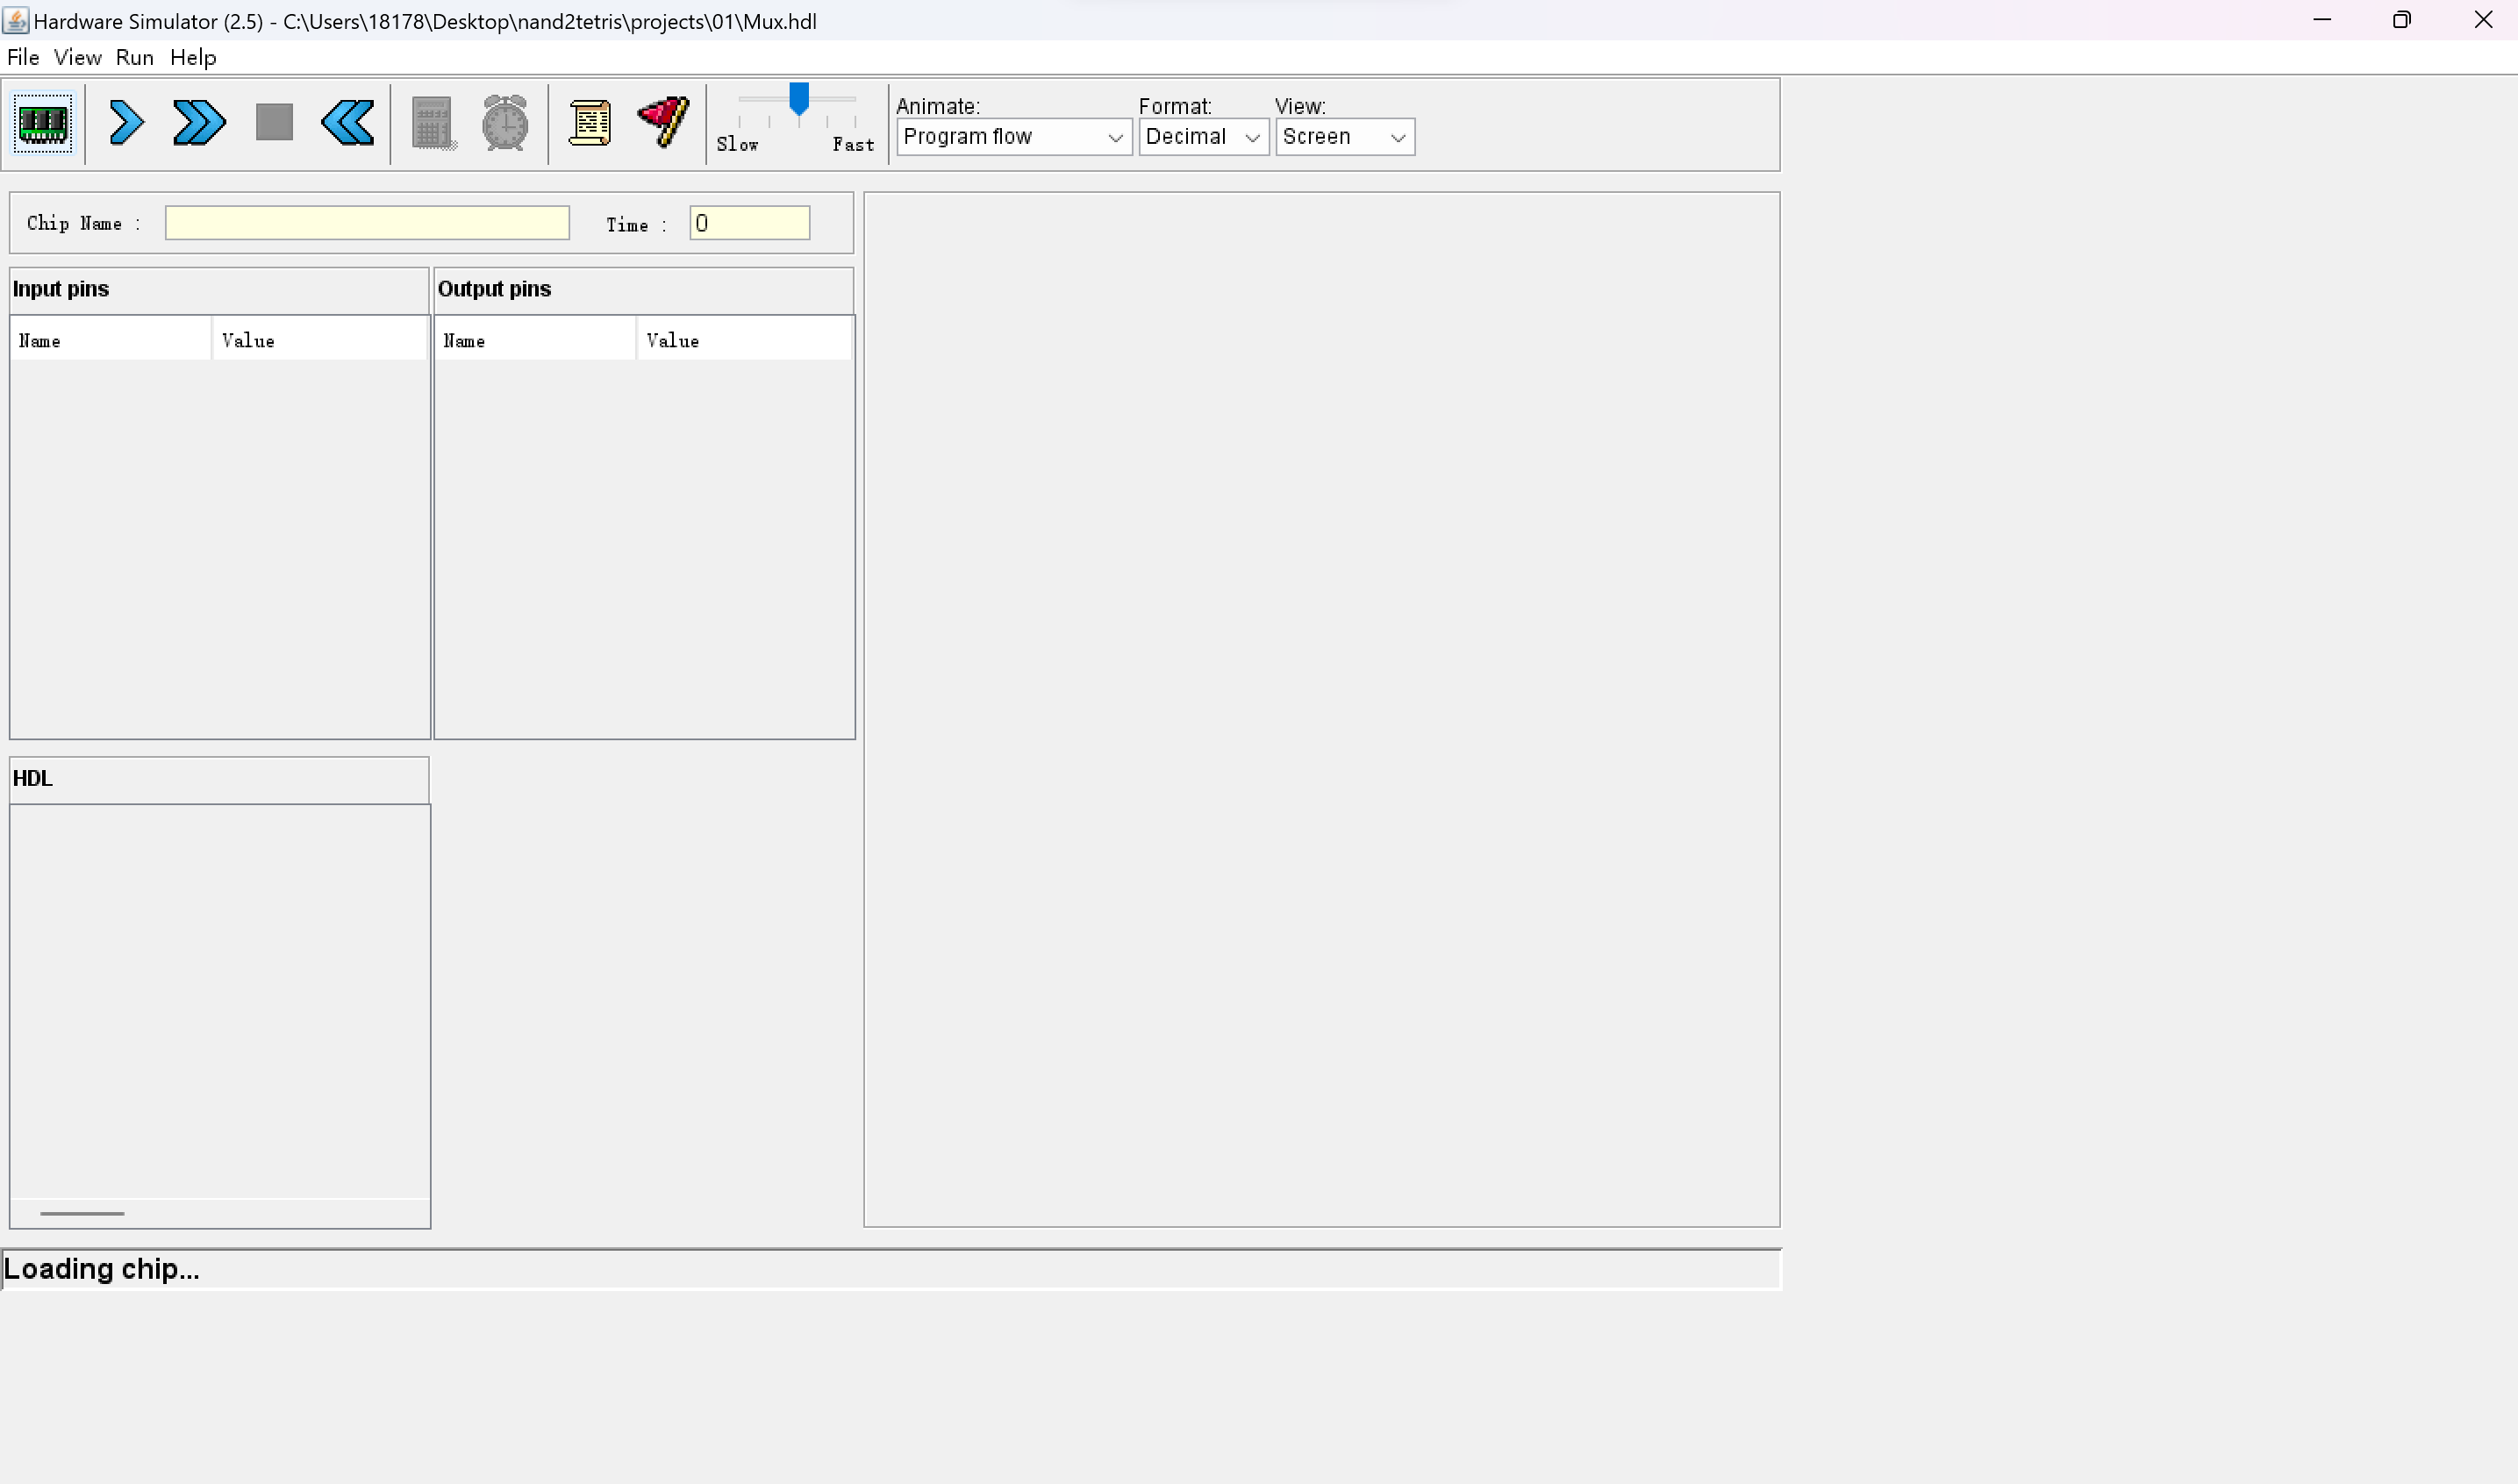This screenshot has width=2518, height=1484.
Task: Click the HDL panel horizontal scrollbar
Action: coord(82,1213)
